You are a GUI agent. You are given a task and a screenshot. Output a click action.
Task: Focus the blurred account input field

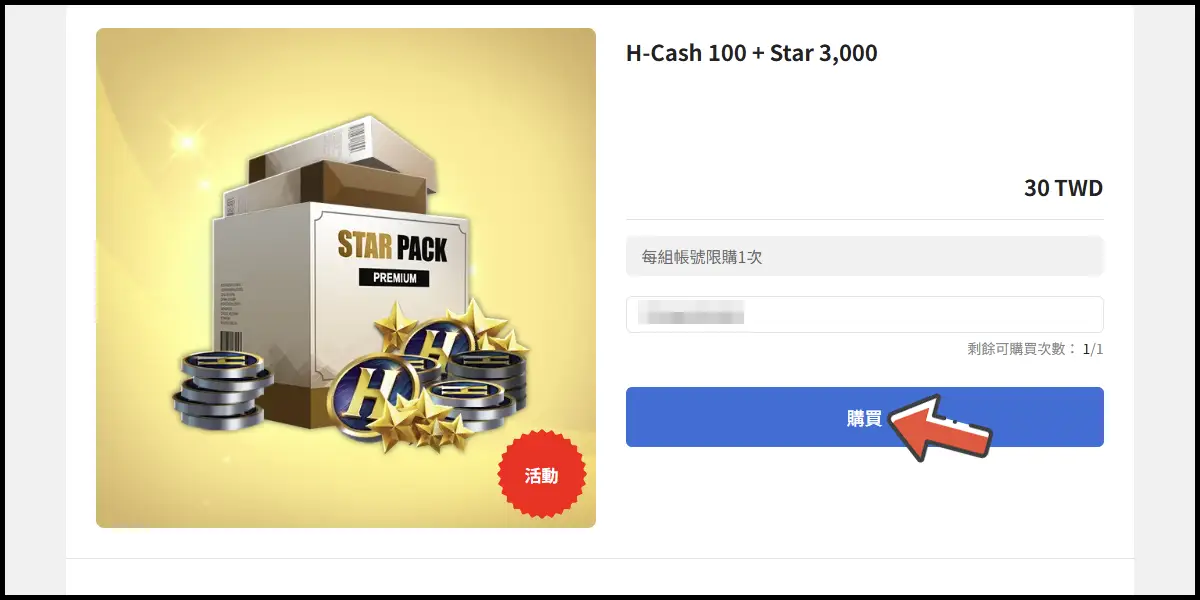(864, 314)
